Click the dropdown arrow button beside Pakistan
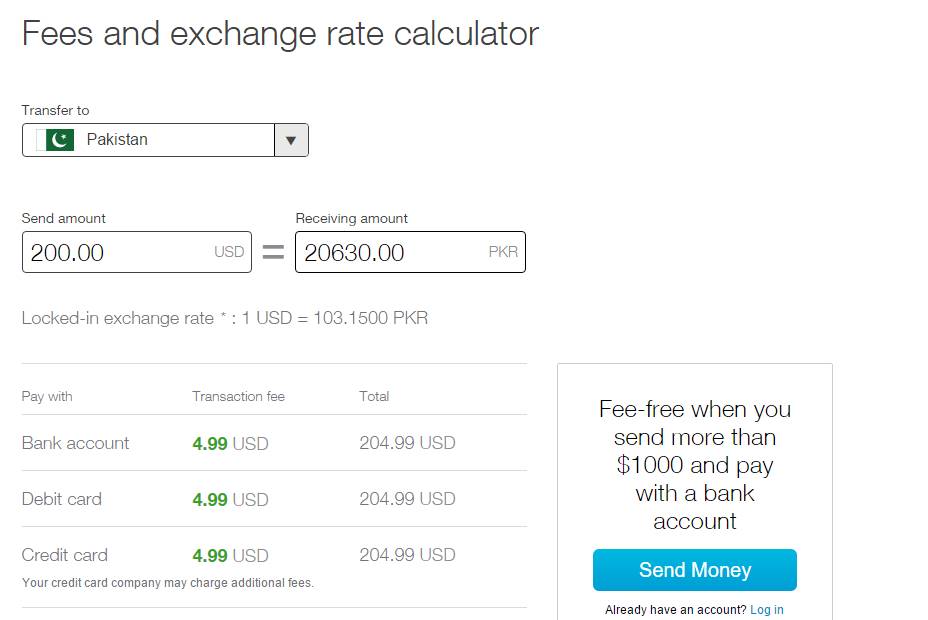The image size is (928, 620). 291,140
